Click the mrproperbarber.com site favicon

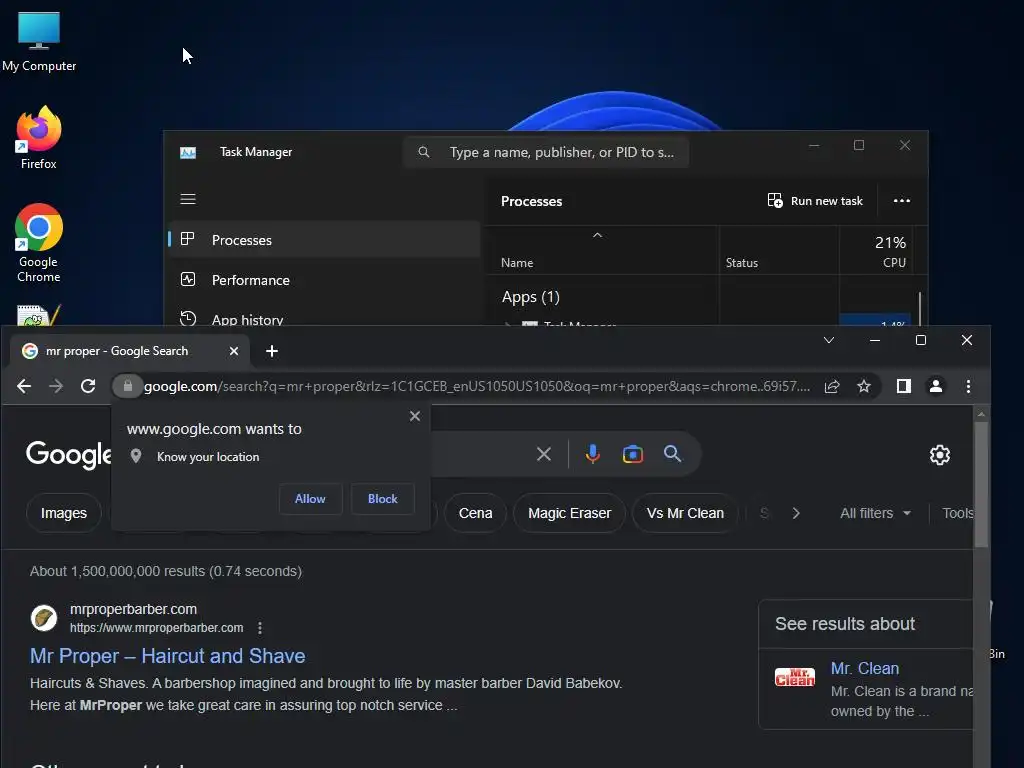click(x=44, y=617)
